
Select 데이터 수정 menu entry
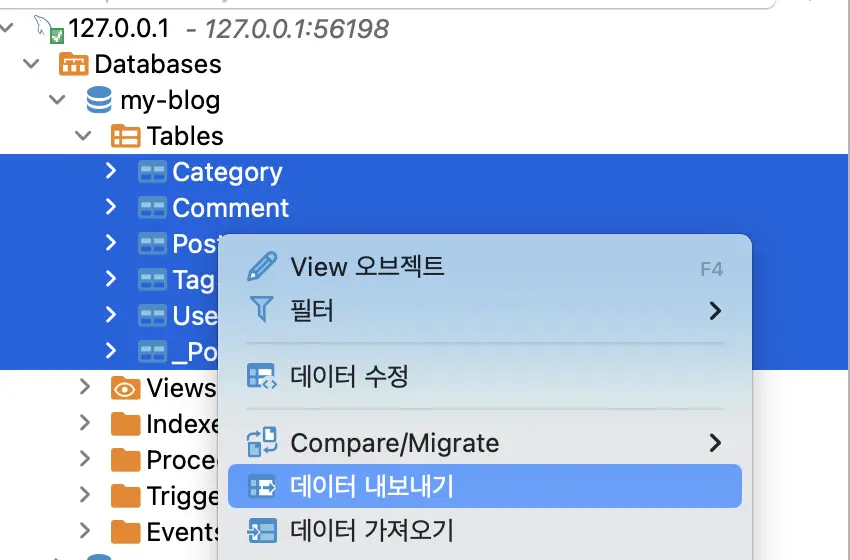[349, 377]
